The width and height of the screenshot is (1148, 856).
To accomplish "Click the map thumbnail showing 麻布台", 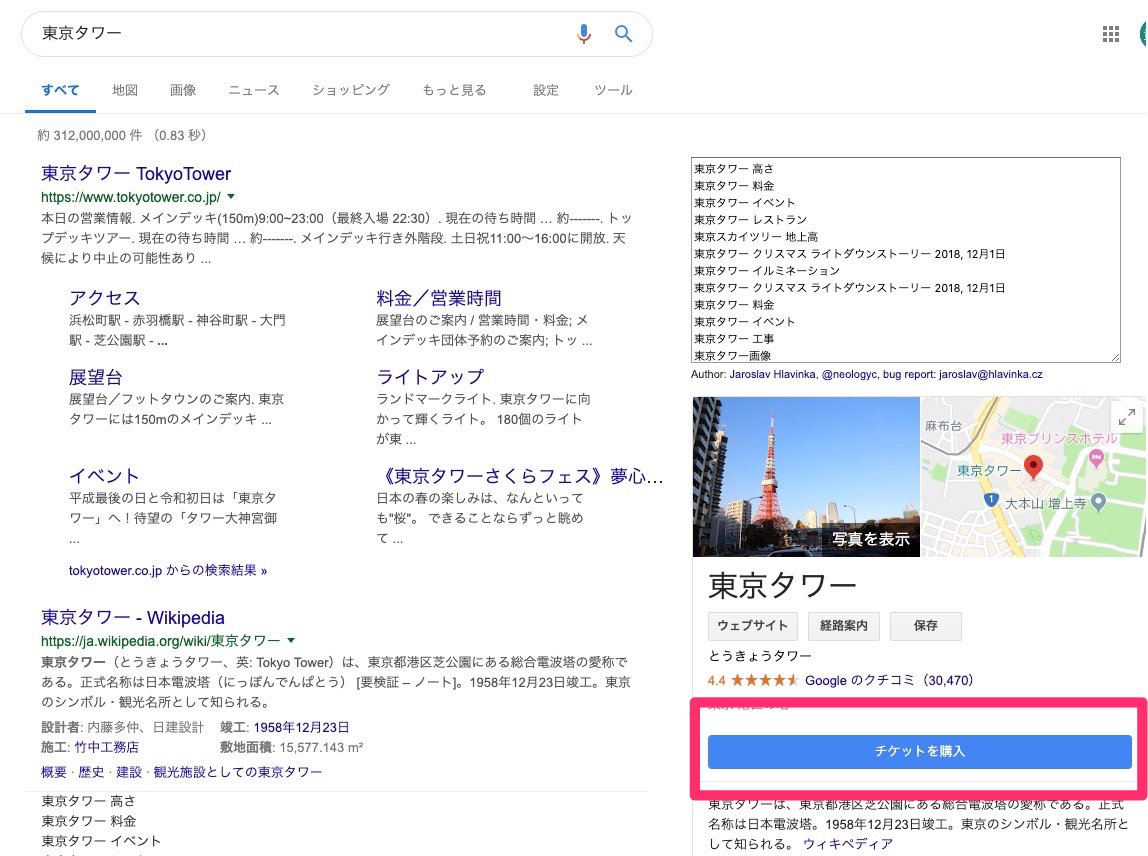I will pos(1032,477).
